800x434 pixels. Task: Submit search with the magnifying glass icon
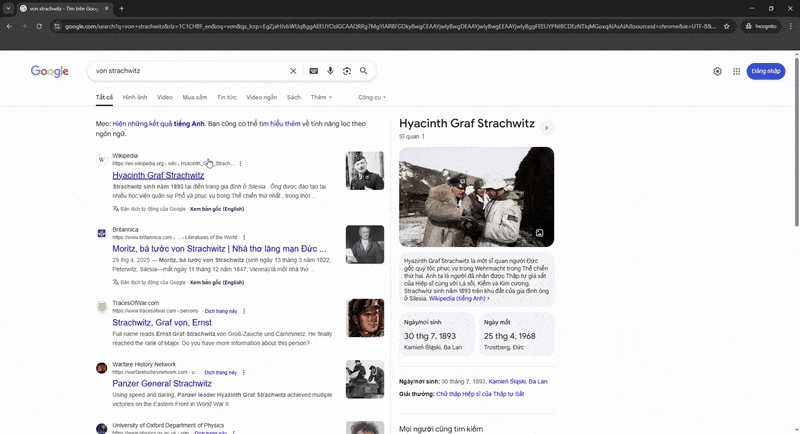pos(363,71)
